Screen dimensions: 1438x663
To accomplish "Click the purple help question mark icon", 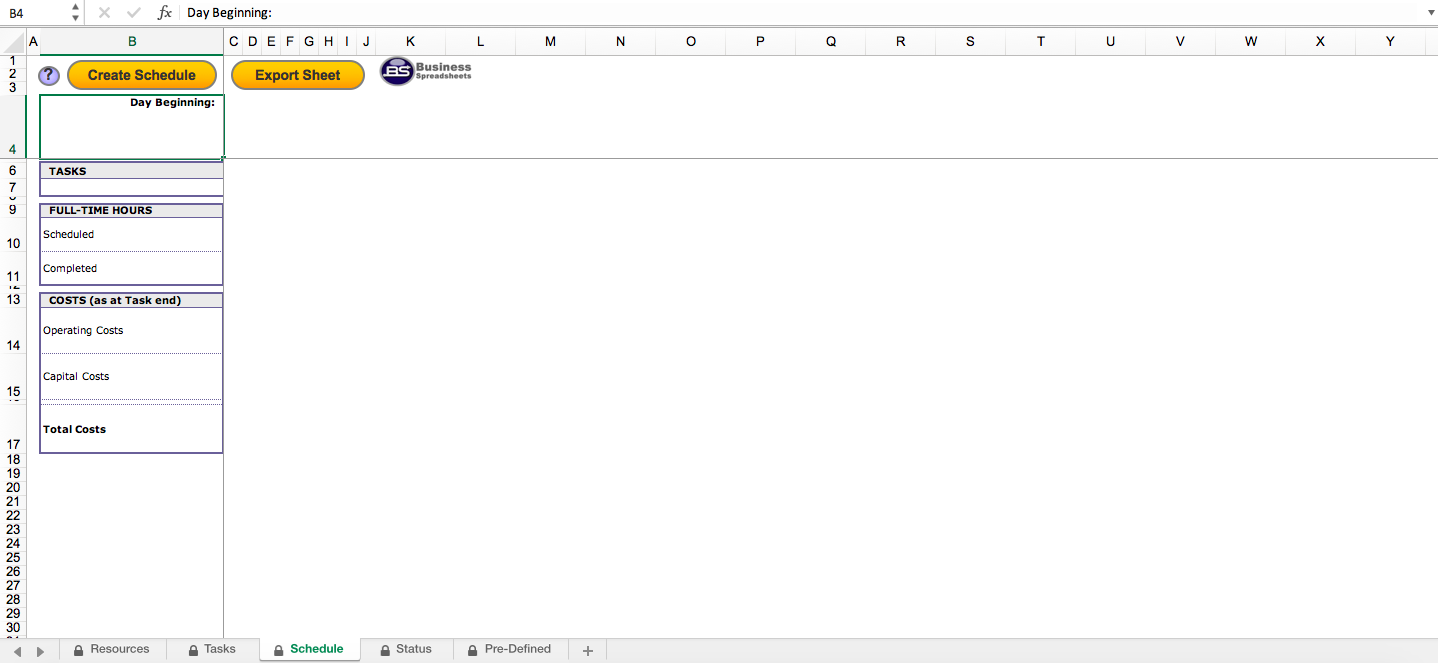I will [x=48, y=74].
